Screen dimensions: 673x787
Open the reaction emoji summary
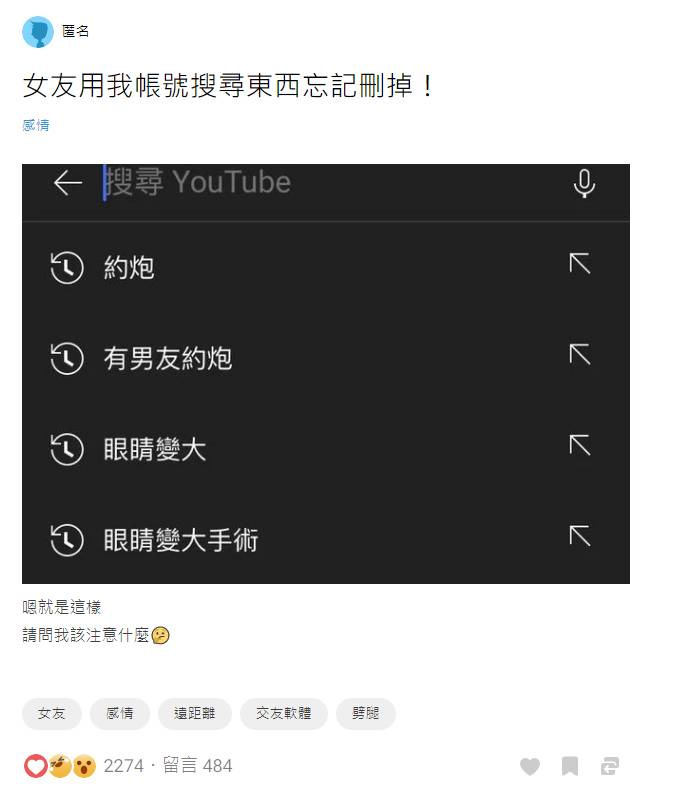click(x=60, y=766)
